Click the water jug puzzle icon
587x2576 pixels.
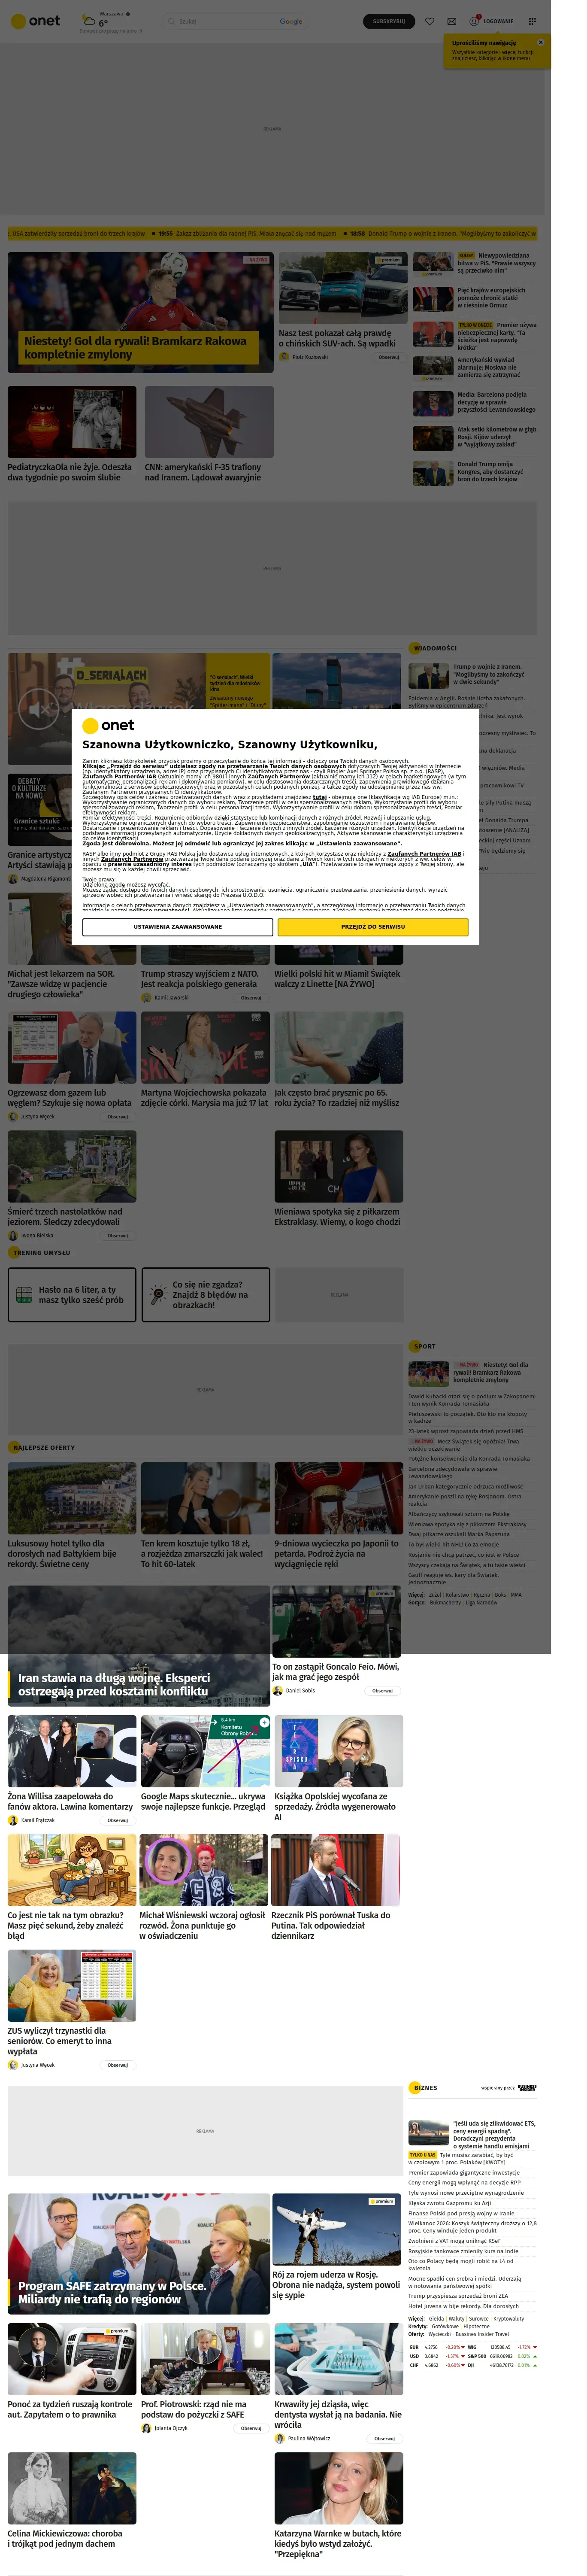pyautogui.click(x=25, y=1295)
